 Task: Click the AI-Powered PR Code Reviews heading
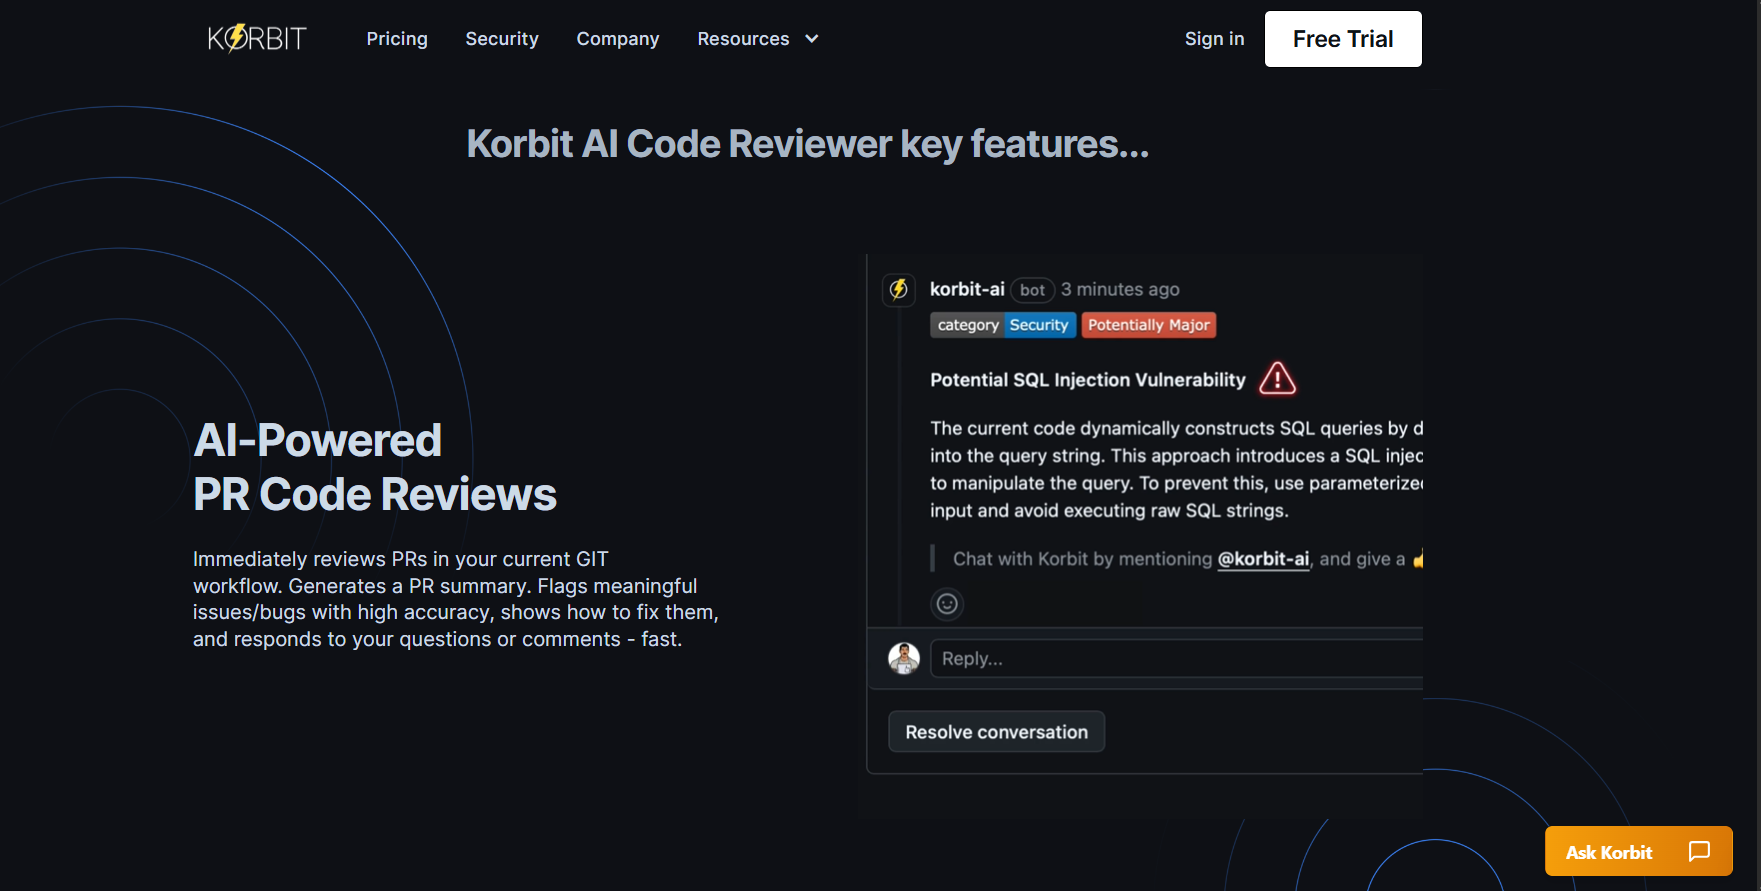tap(375, 467)
